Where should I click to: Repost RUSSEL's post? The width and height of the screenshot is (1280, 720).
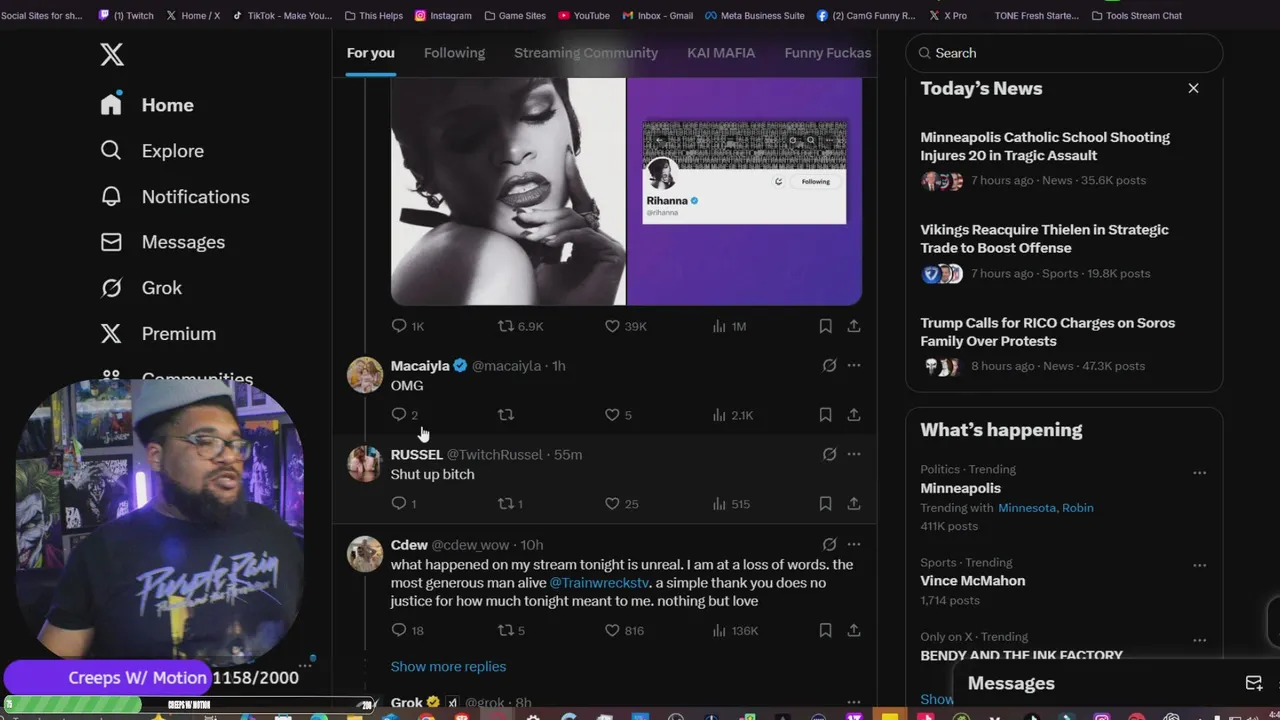(510, 504)
